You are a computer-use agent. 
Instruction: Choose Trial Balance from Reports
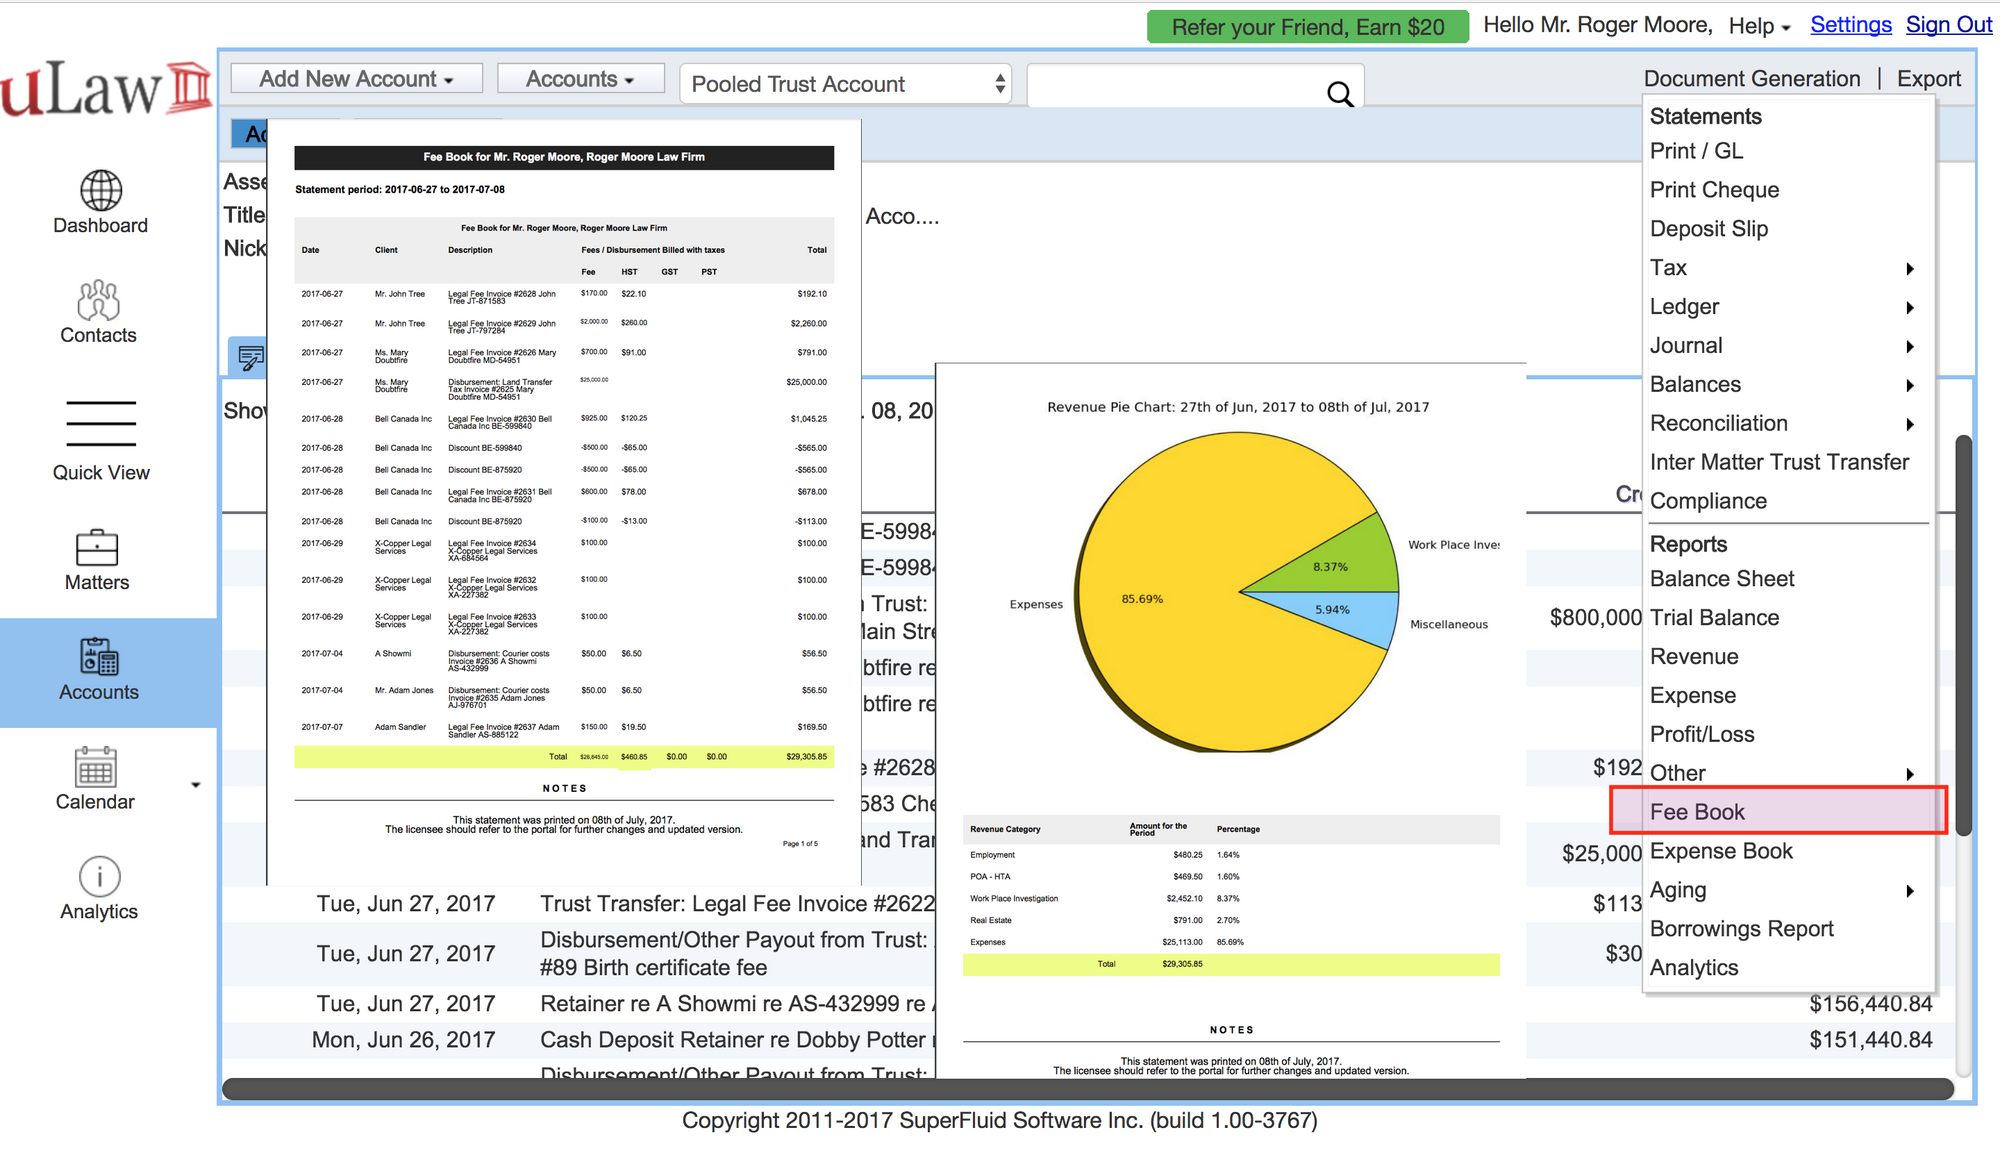point(1714,618)
